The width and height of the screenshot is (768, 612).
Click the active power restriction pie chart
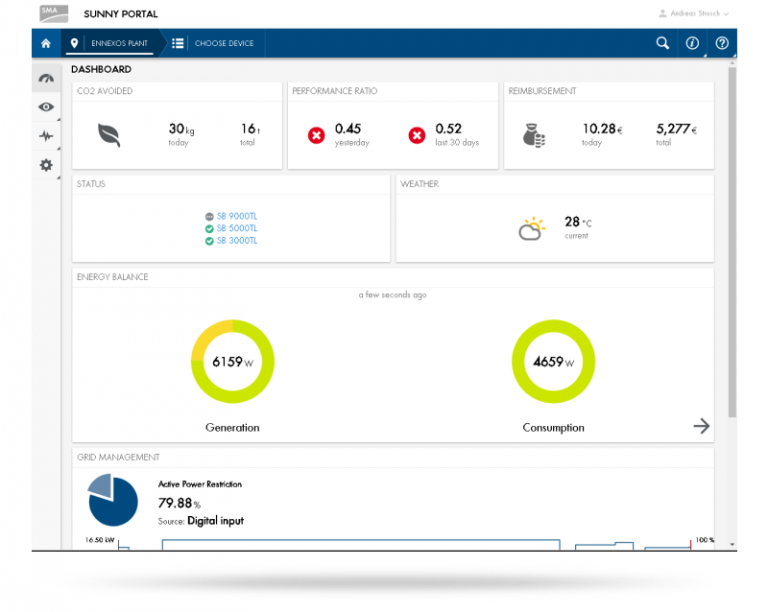pyautogui.click(x=112, y=500)
